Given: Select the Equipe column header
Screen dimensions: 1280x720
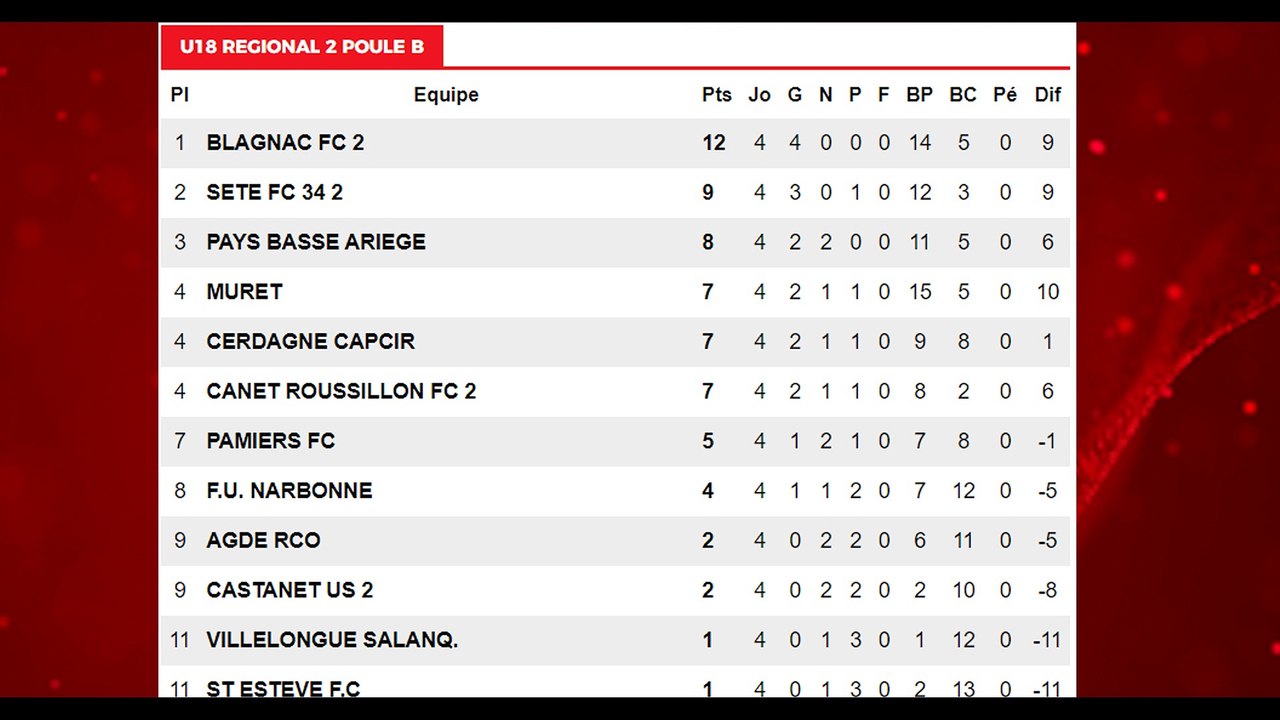Looking at the screenshot, I should (x=446, y=95).
